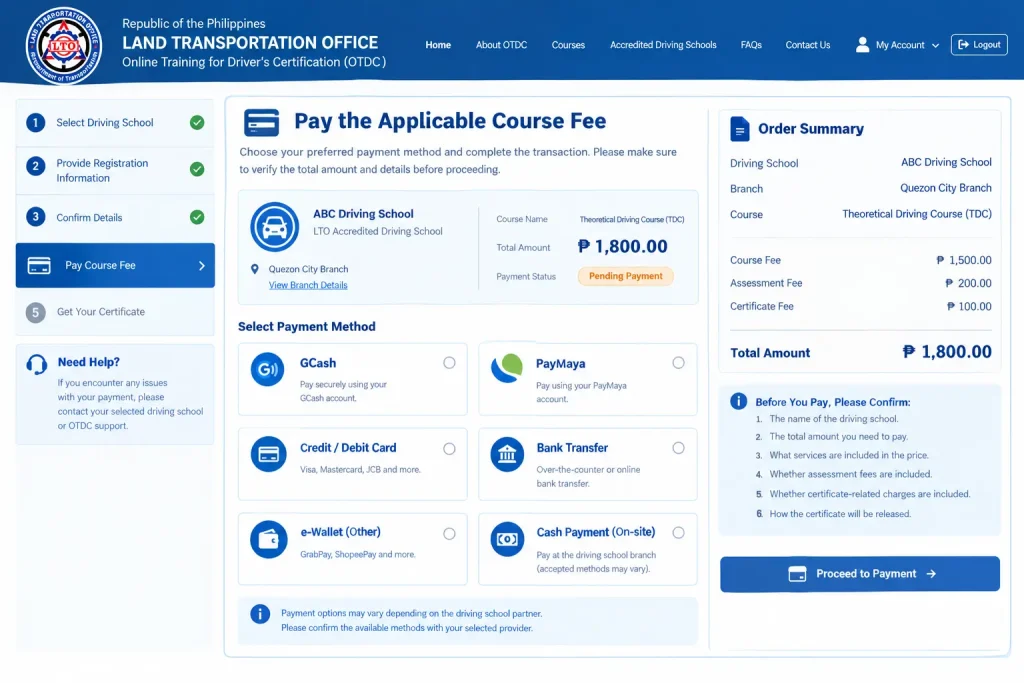1024x683 pixels.
Task: Click the chevron on Pay Course Fee step
Action: [202, 266]
